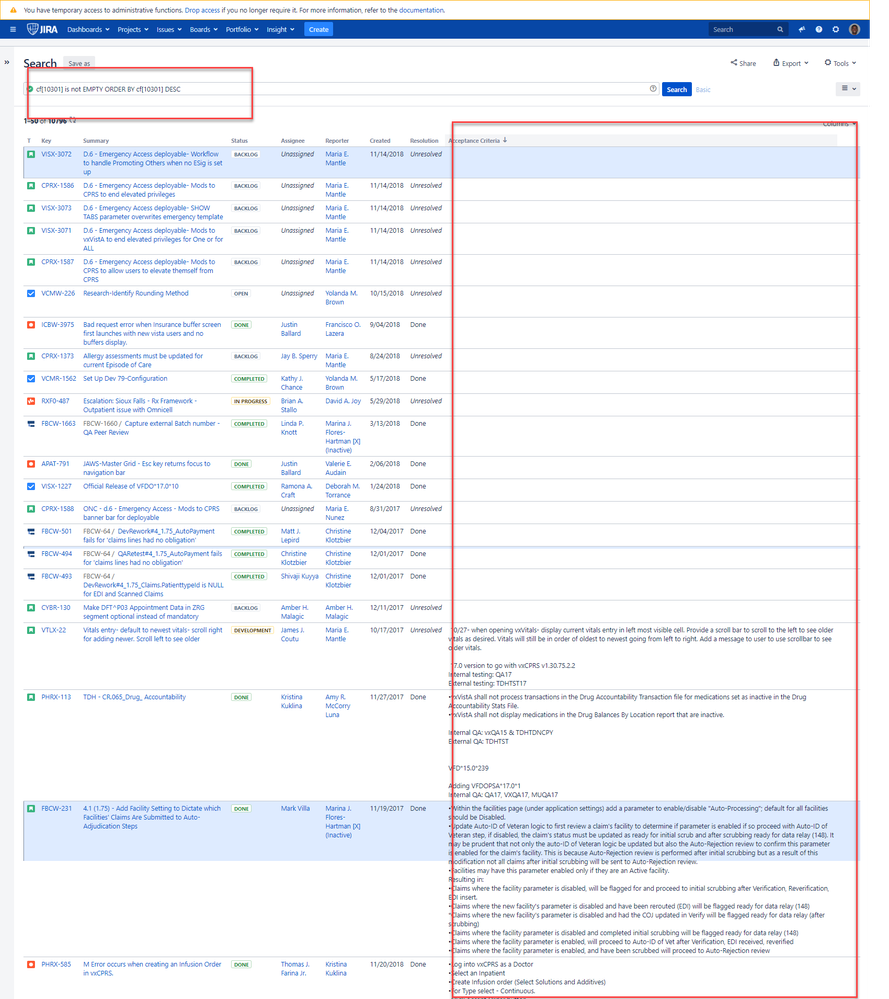Screen dimensions: 889x999
Task: Click the bug icon for APAT-791
Action: point(31,464)
